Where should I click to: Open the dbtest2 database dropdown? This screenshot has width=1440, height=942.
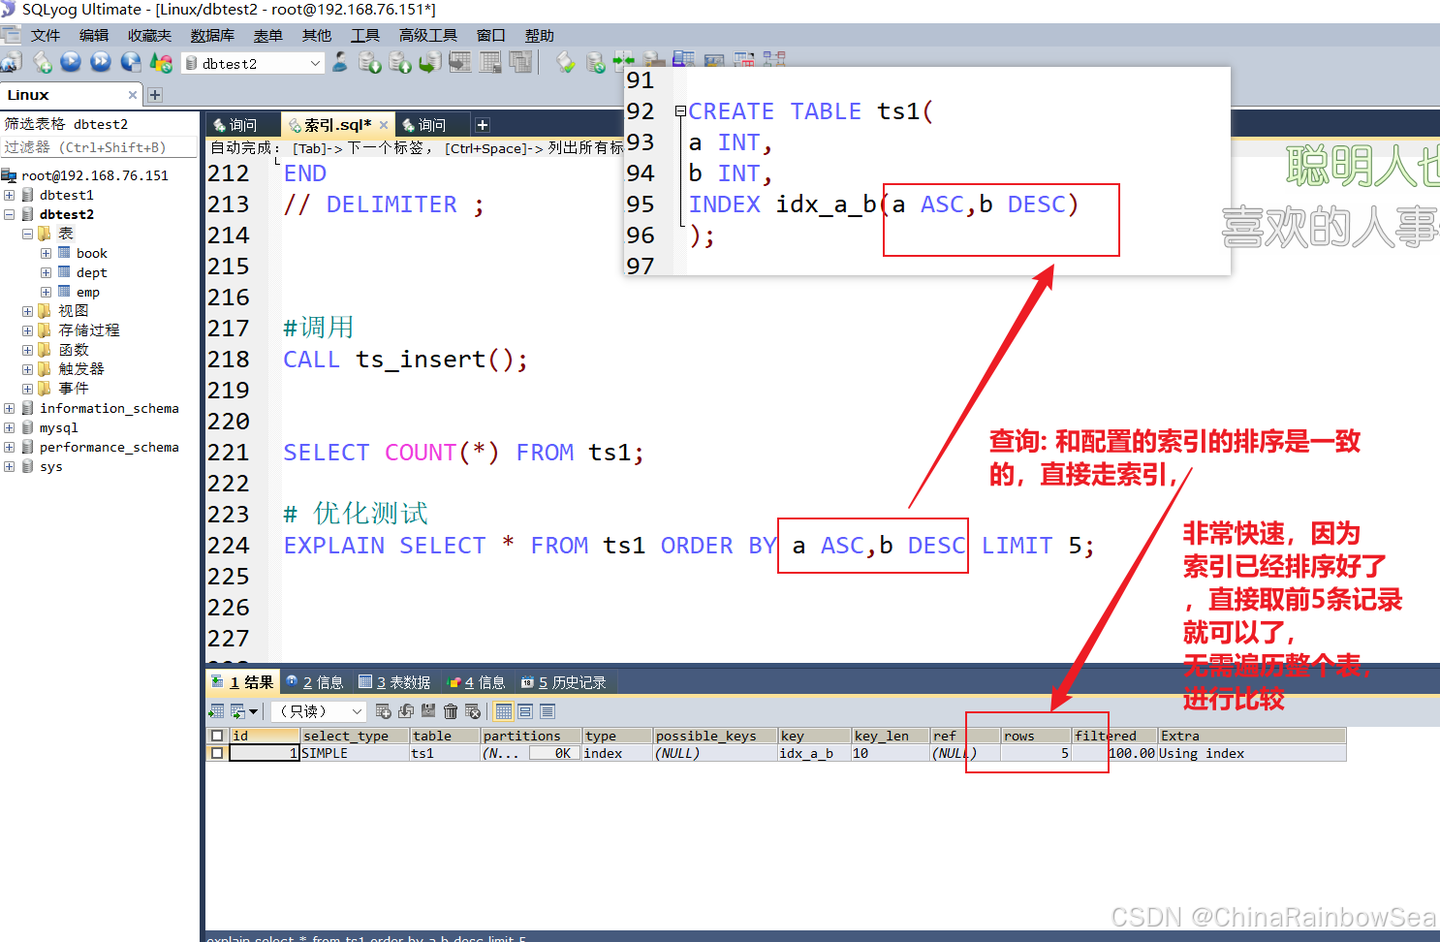(315, 62)
